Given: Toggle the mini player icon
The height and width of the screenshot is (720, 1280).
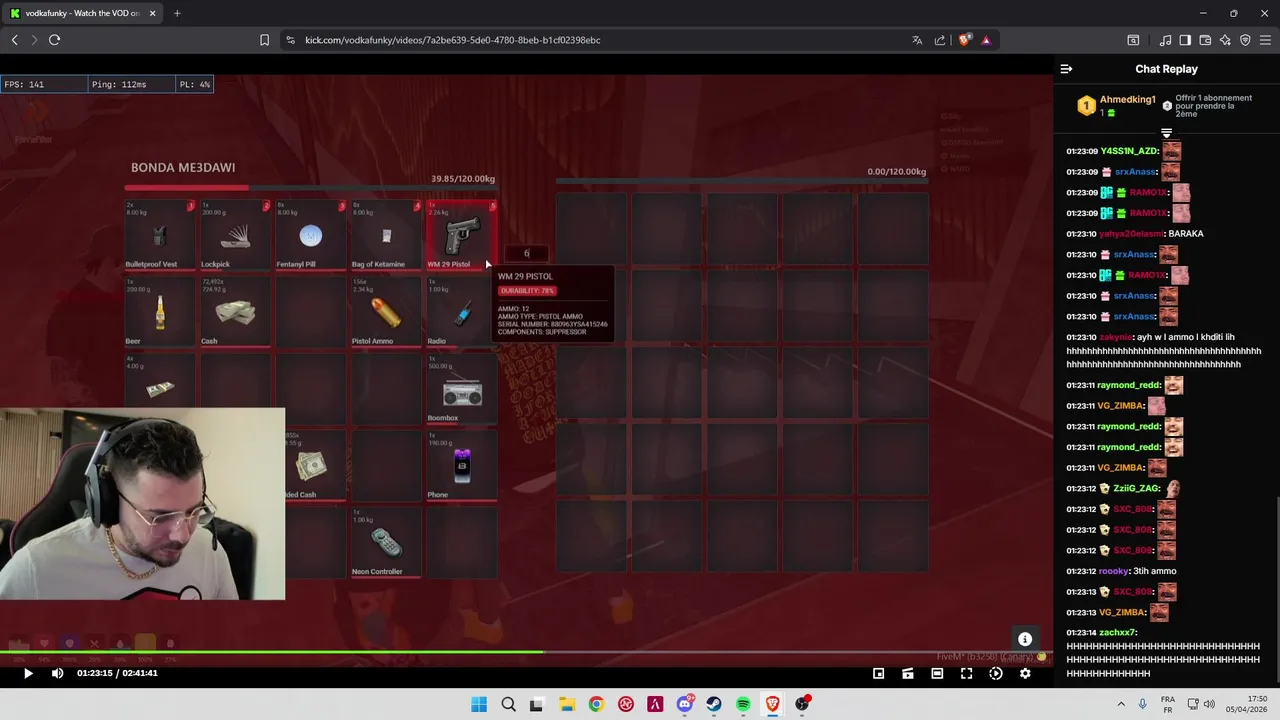Looking at the screenshot, I should pos(879,674).
